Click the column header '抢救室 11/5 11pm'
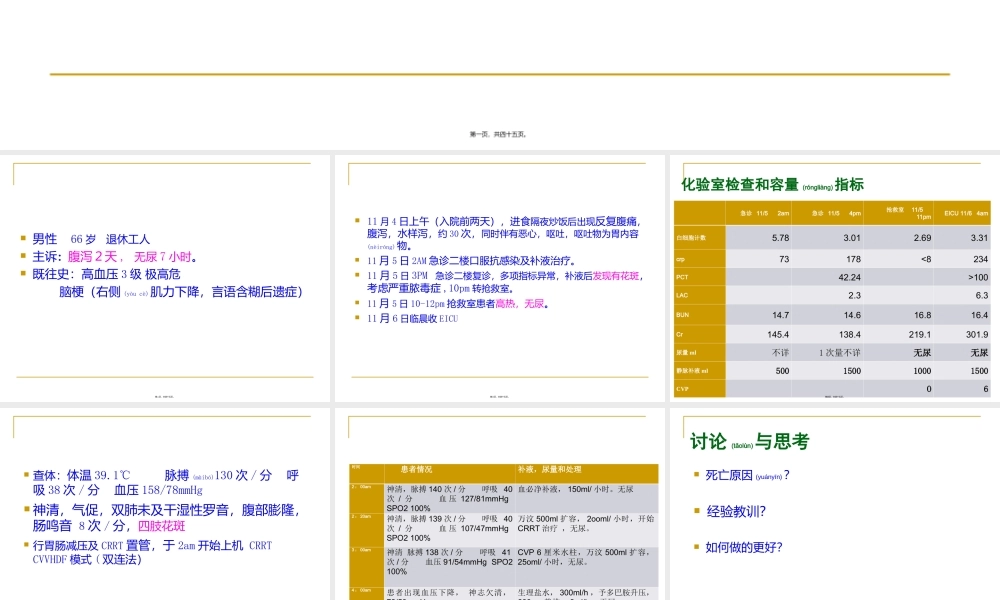The height and width of the screenshot is (600, 1000). (899, 213)
